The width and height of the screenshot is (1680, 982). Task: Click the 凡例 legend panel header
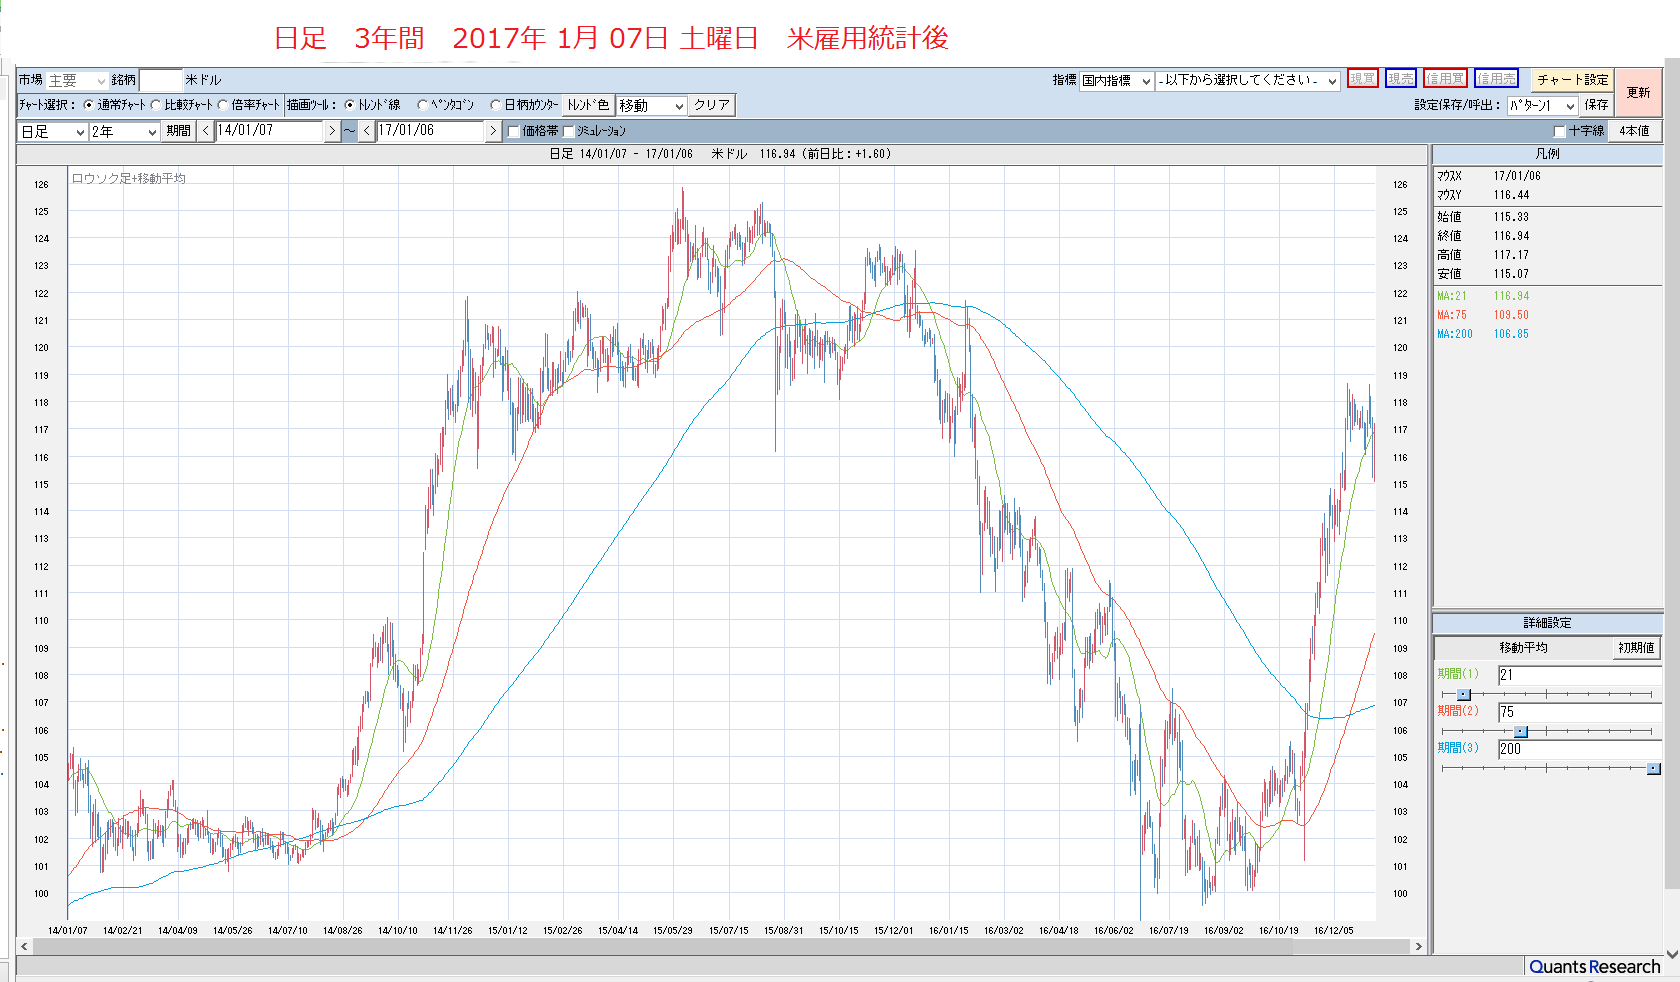coord(1547,154)
